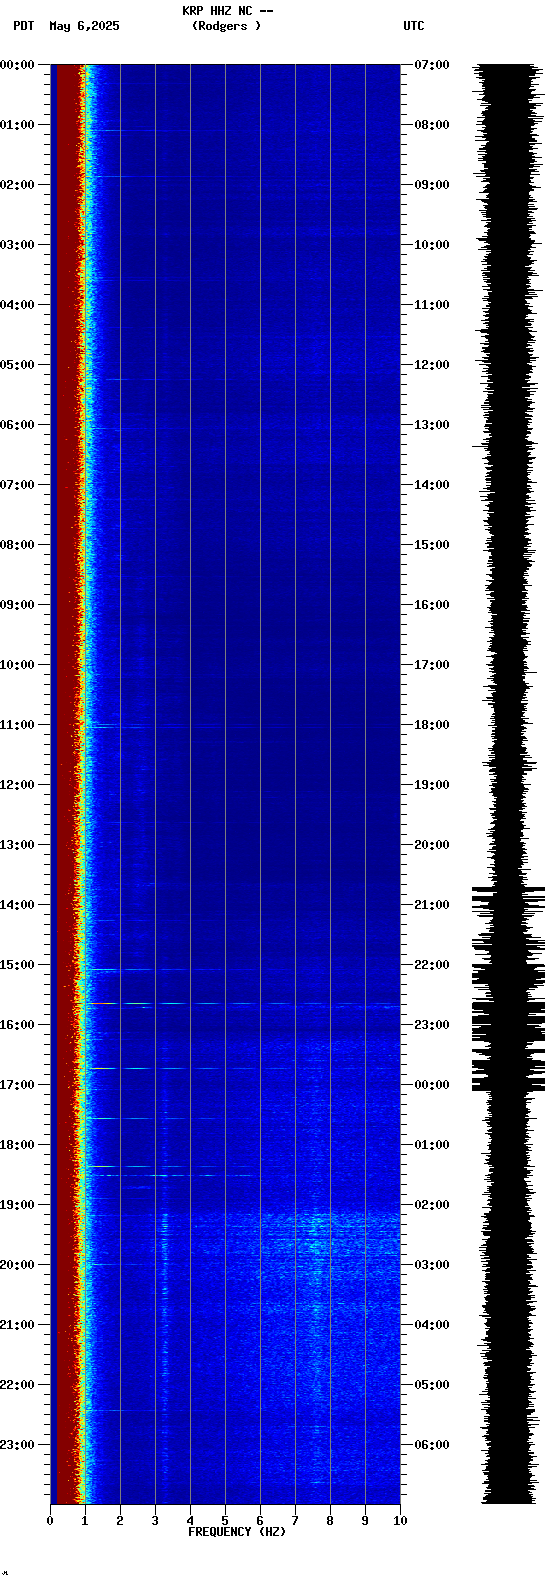
Task: Click the 0 Hz frequency tick label
Action: [x=50, y=1521]
